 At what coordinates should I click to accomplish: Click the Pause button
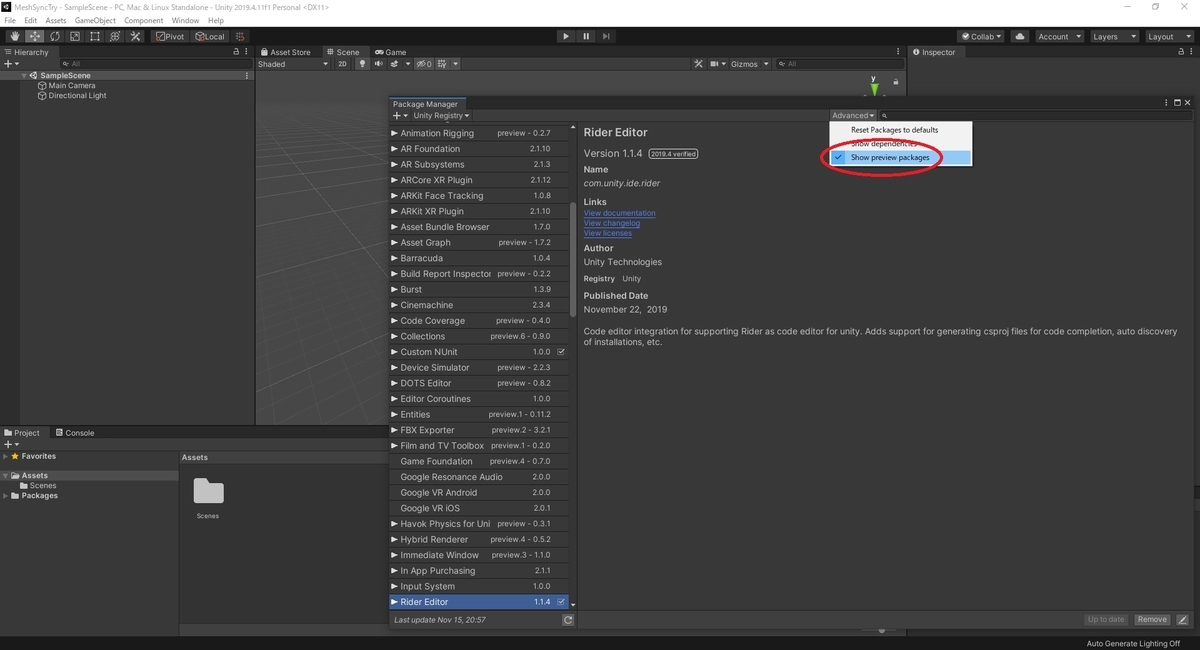(x=586, y=36)
